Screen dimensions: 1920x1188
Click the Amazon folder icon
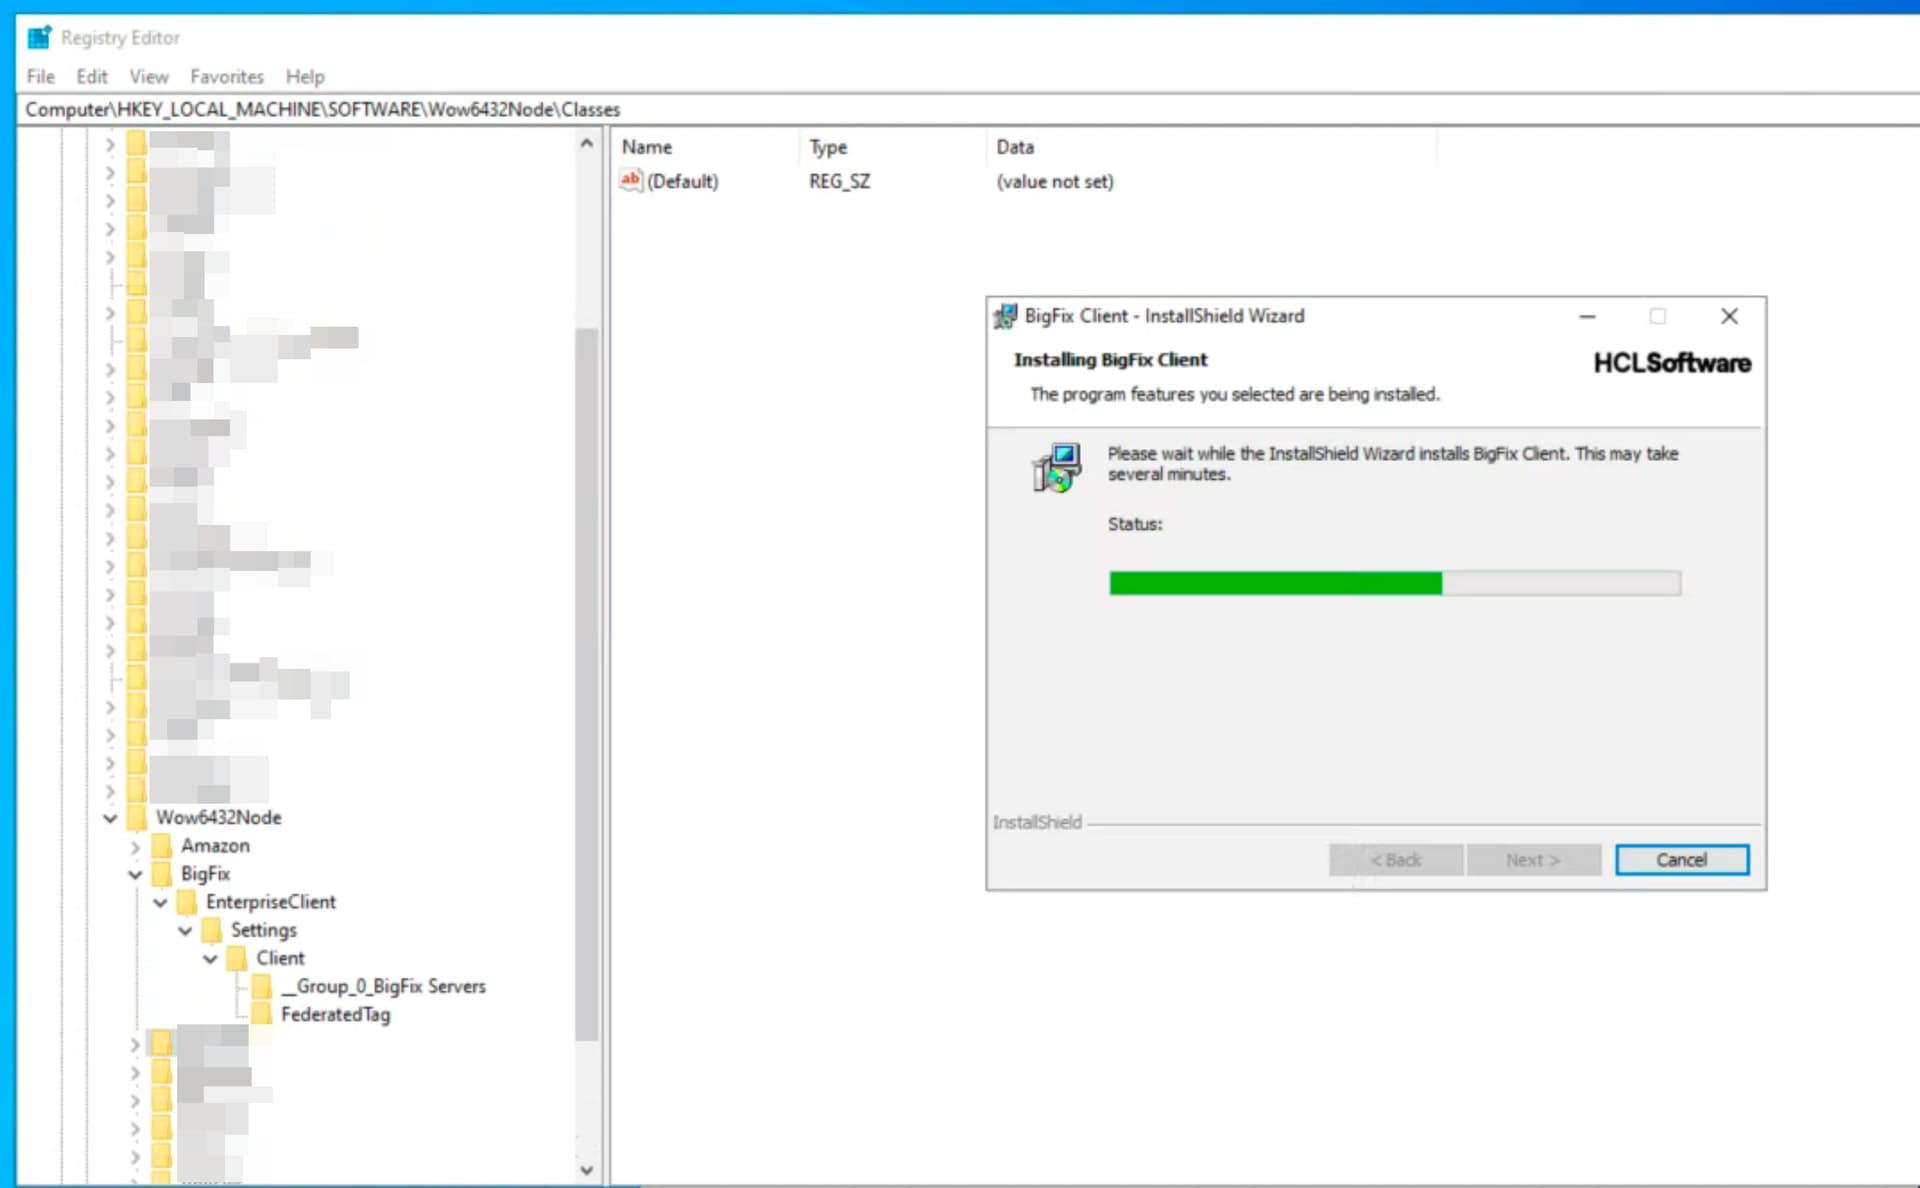(x=162, y=846)
